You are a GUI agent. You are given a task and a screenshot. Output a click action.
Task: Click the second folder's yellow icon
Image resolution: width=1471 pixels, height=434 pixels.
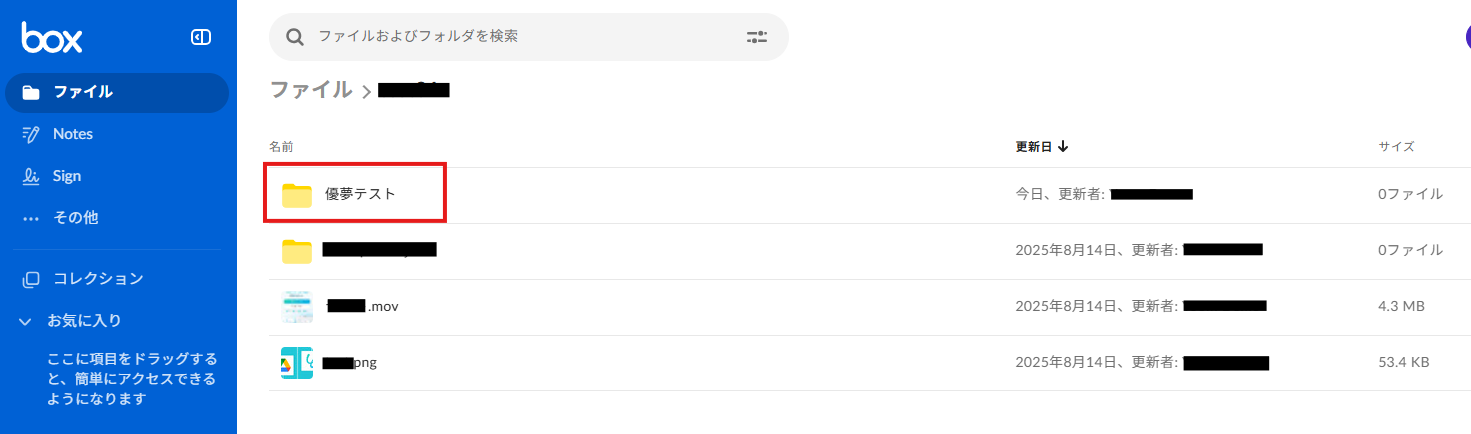pos(297,250)
